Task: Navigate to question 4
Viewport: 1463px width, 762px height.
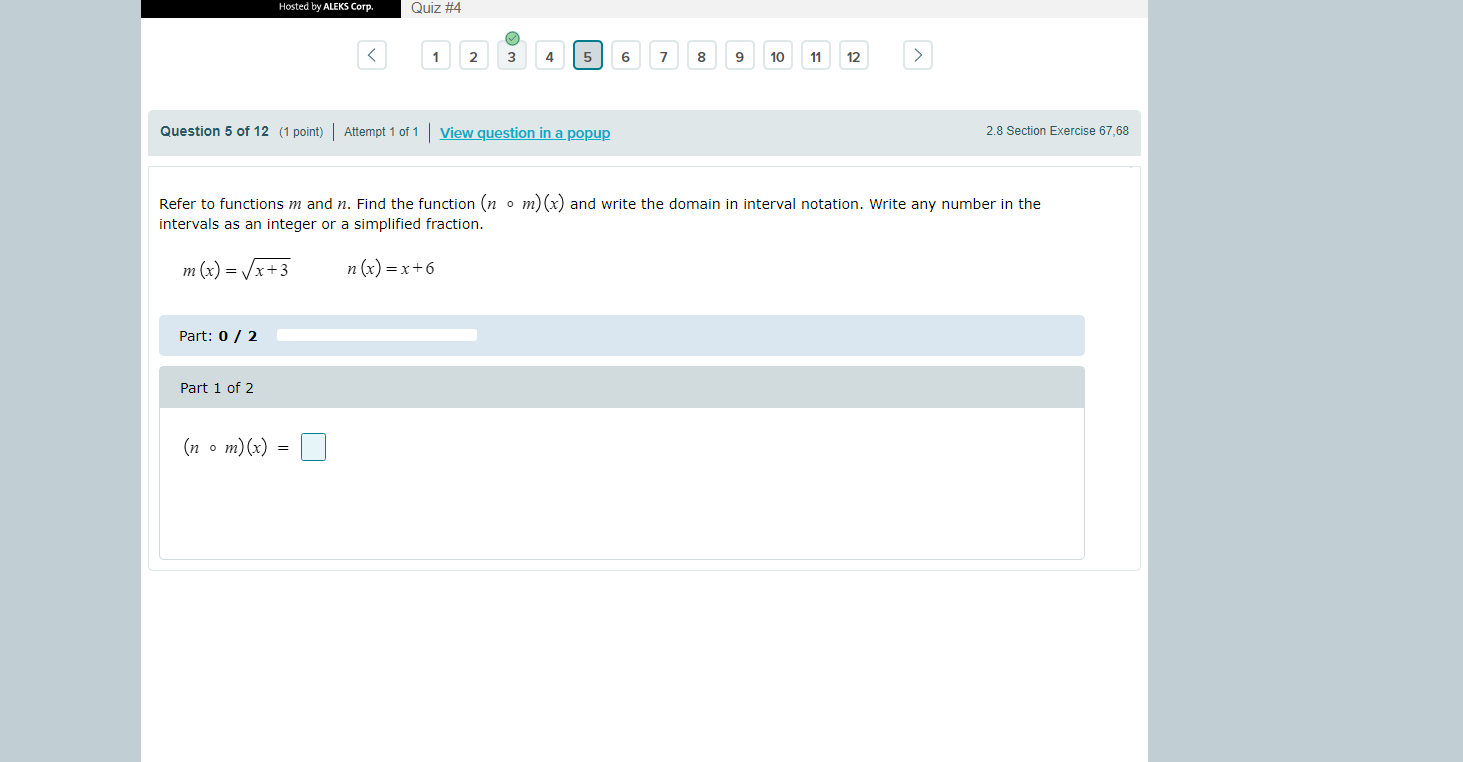Action: coord(549,55)
